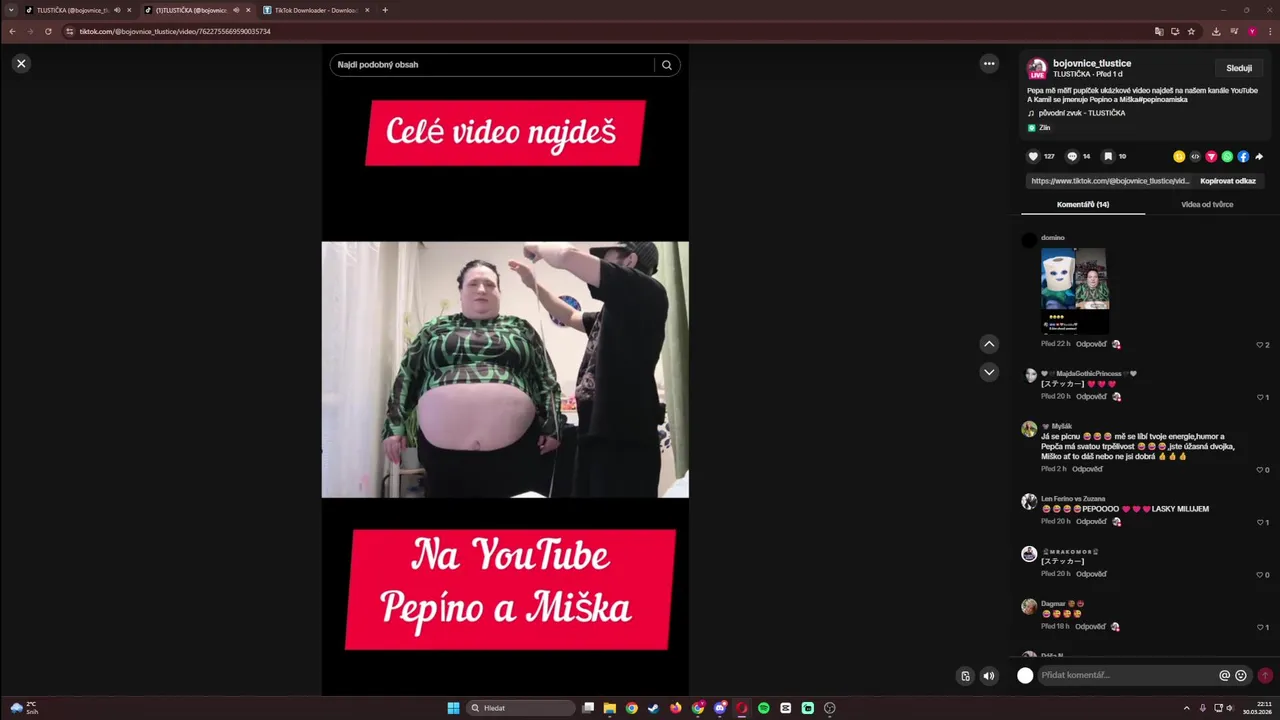
Task: Click the yellow repost icon
Action: [1179, 156]
